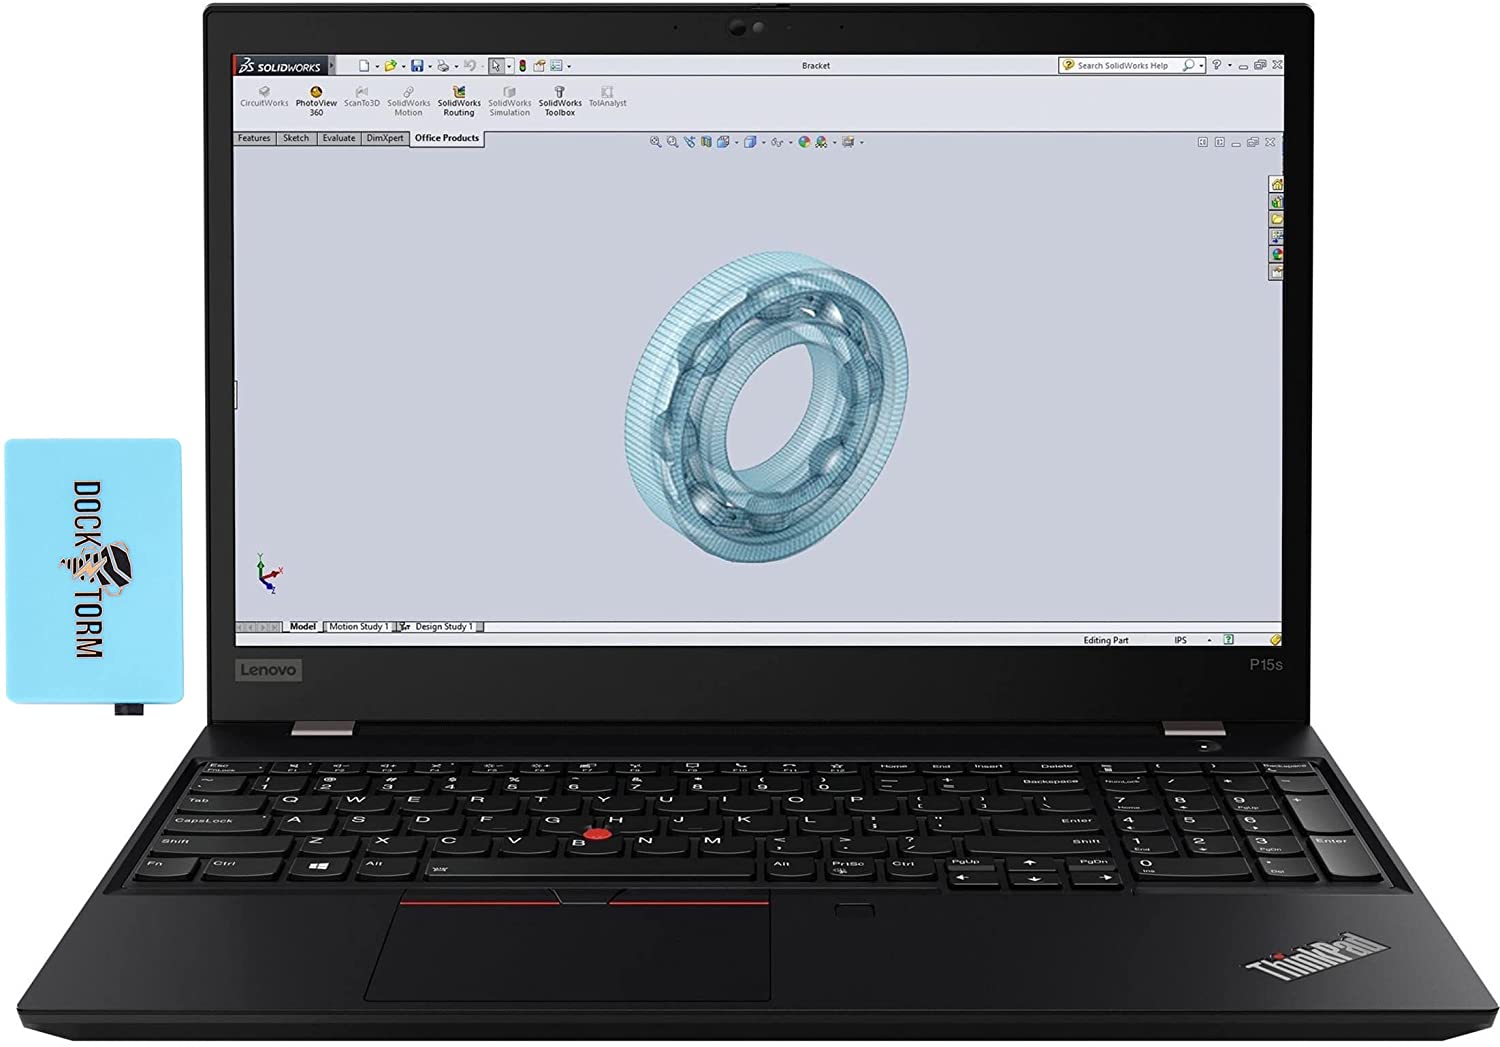Print the document via the printer icon
The width and height of the screenshot is (1500, 1047).
pos(443,66)
